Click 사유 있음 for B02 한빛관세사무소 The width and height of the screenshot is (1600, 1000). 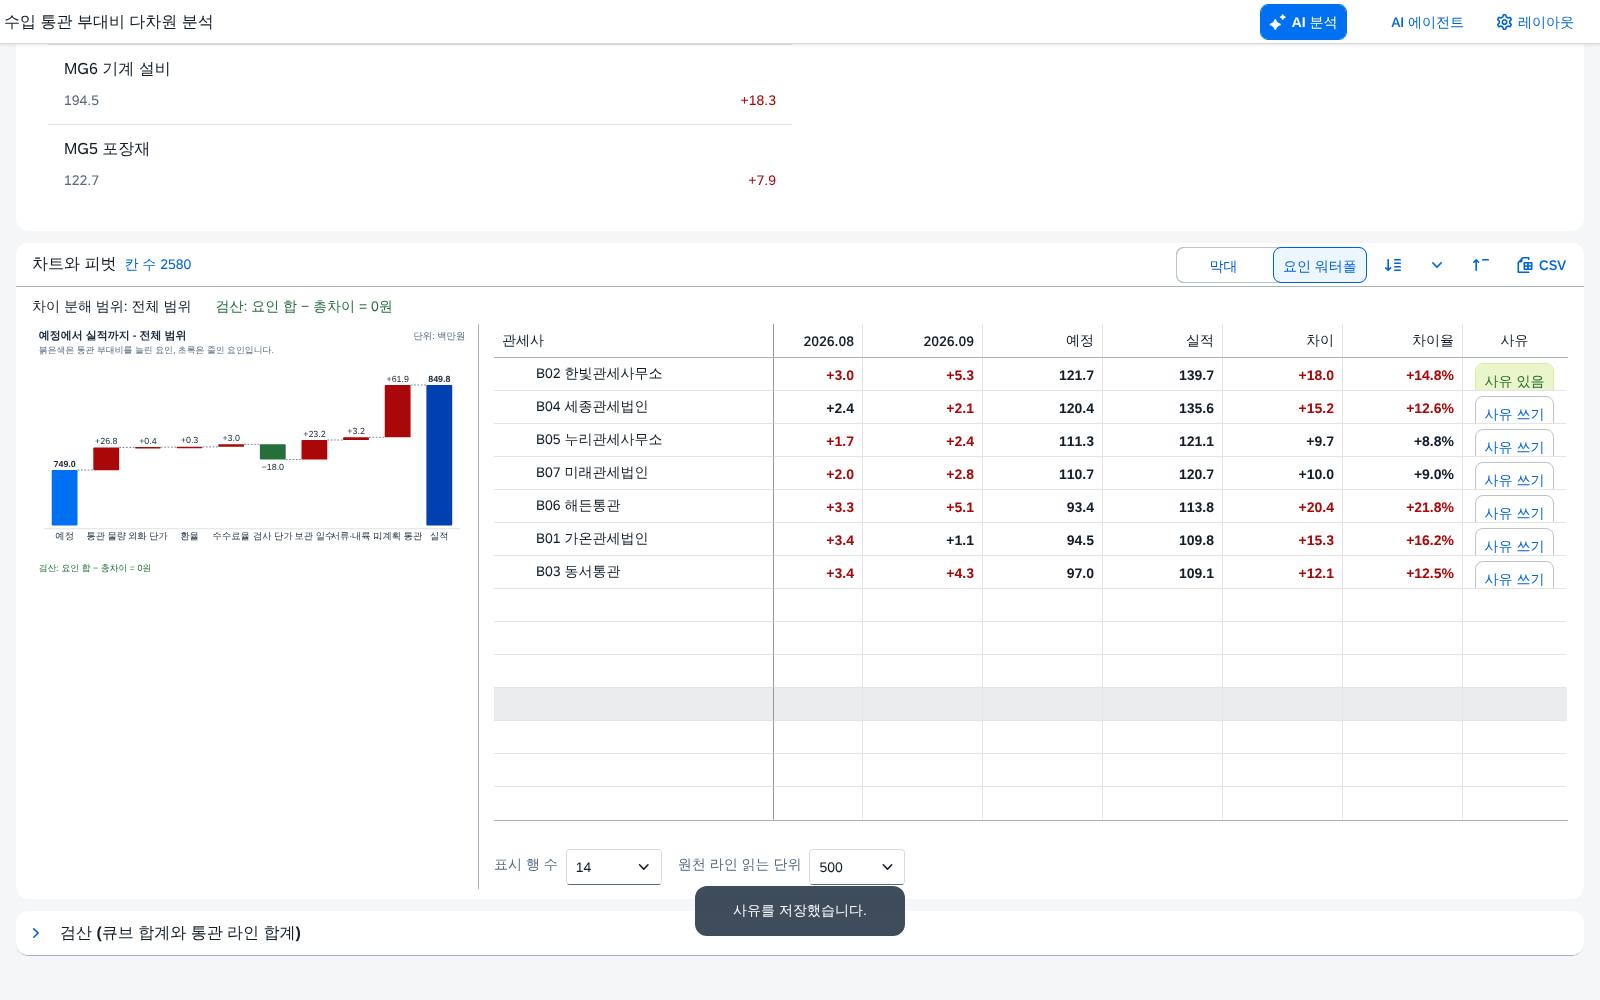click(1514, 377)
